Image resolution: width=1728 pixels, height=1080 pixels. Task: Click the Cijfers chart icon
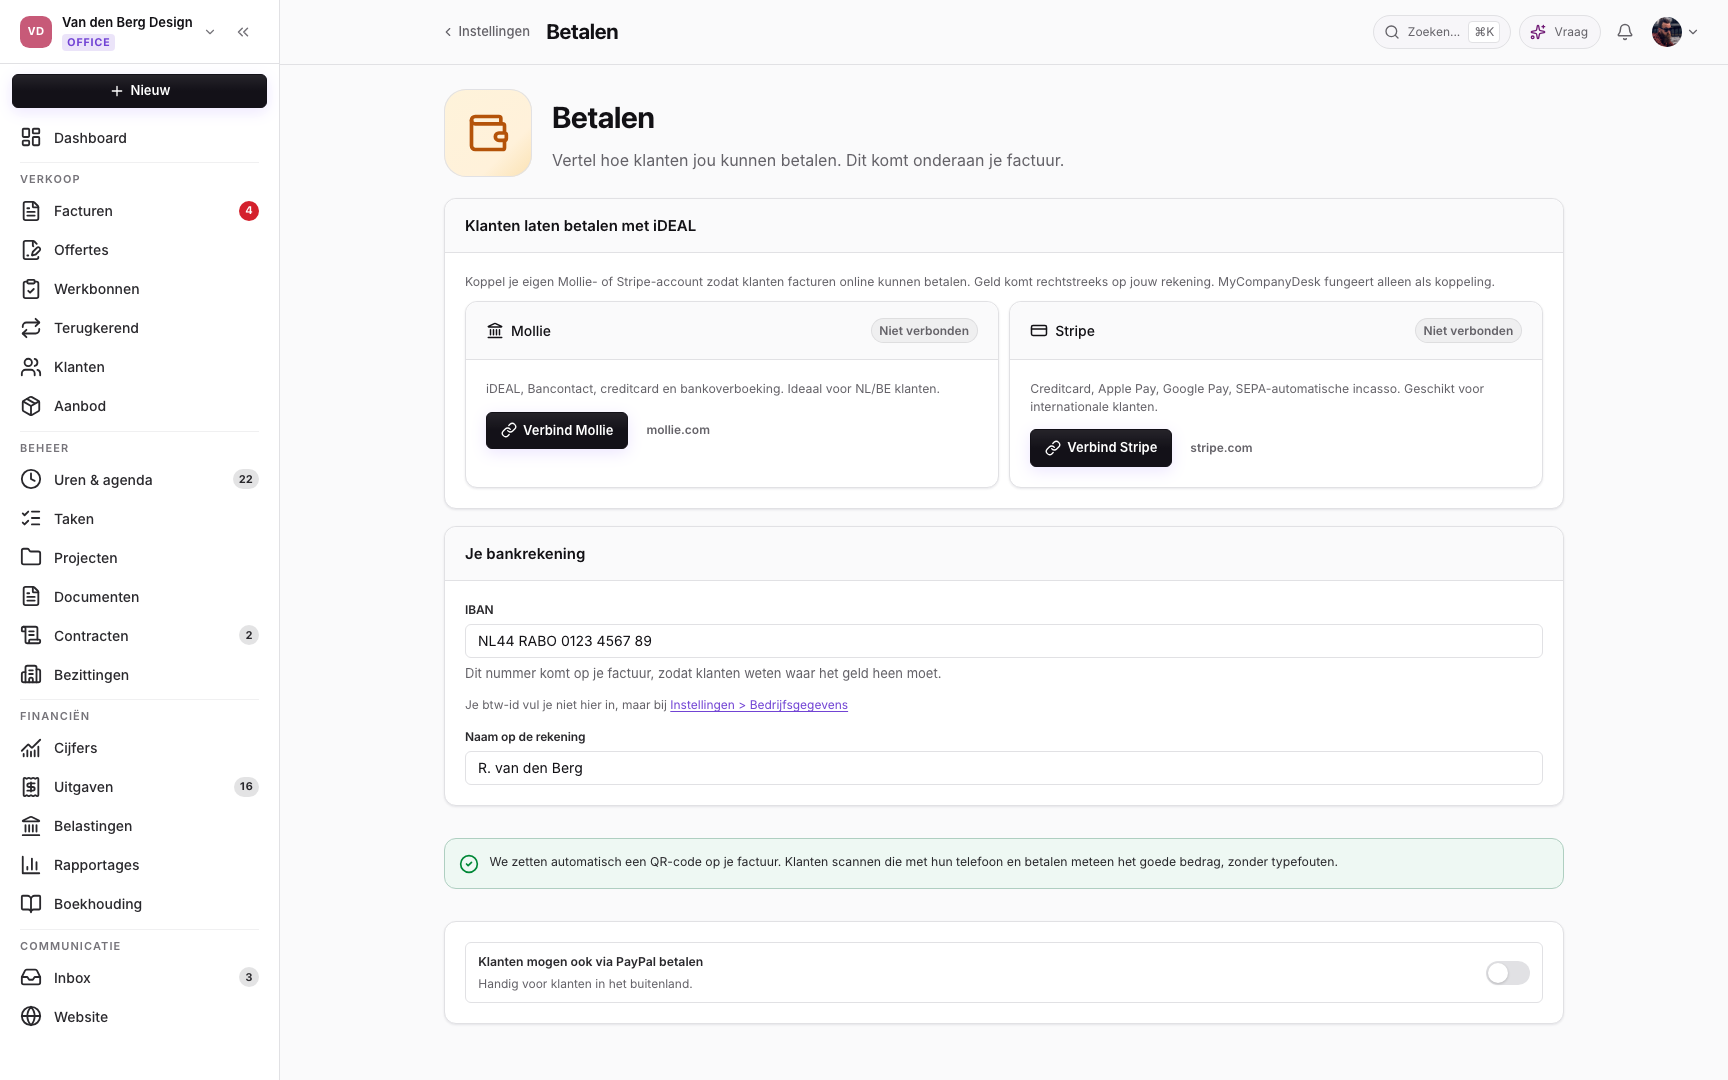point(31,748)
